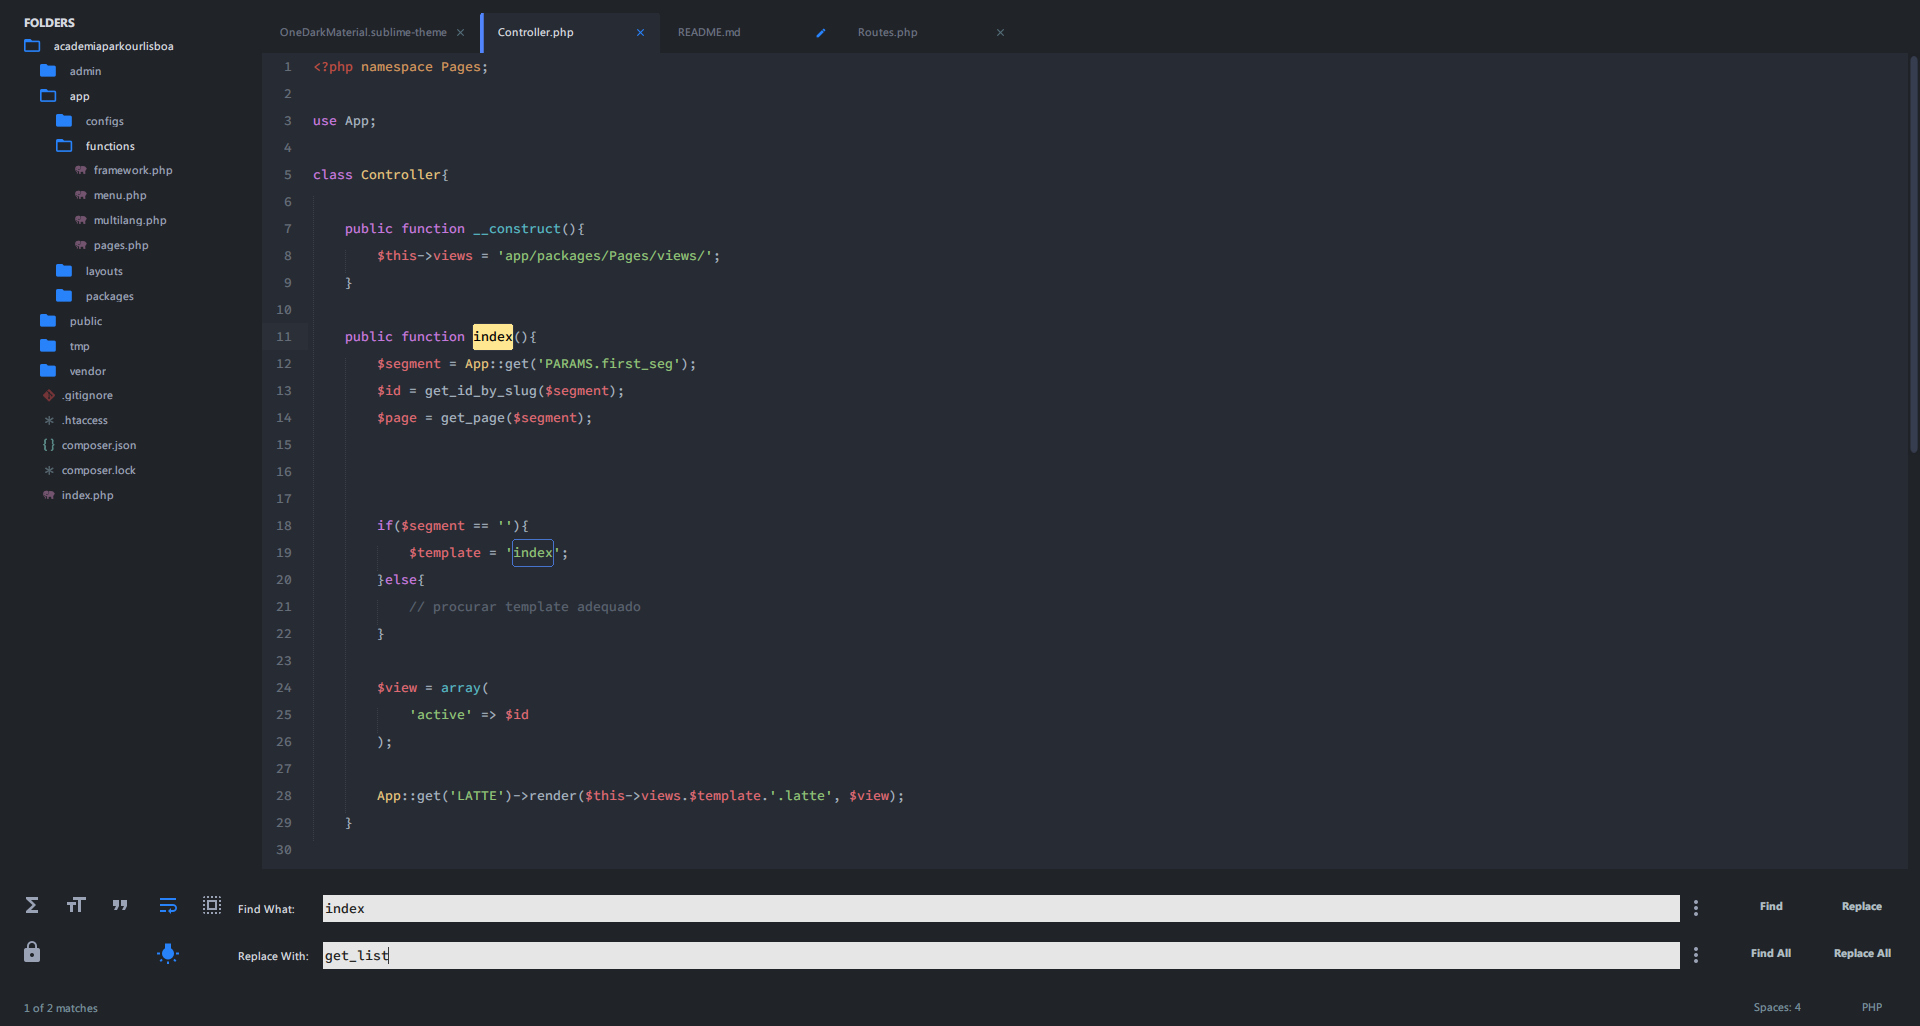The image size is (1920, 1026).
Task: Expand the packages folder
Action: pyautogui.click(x=64, y=296)
